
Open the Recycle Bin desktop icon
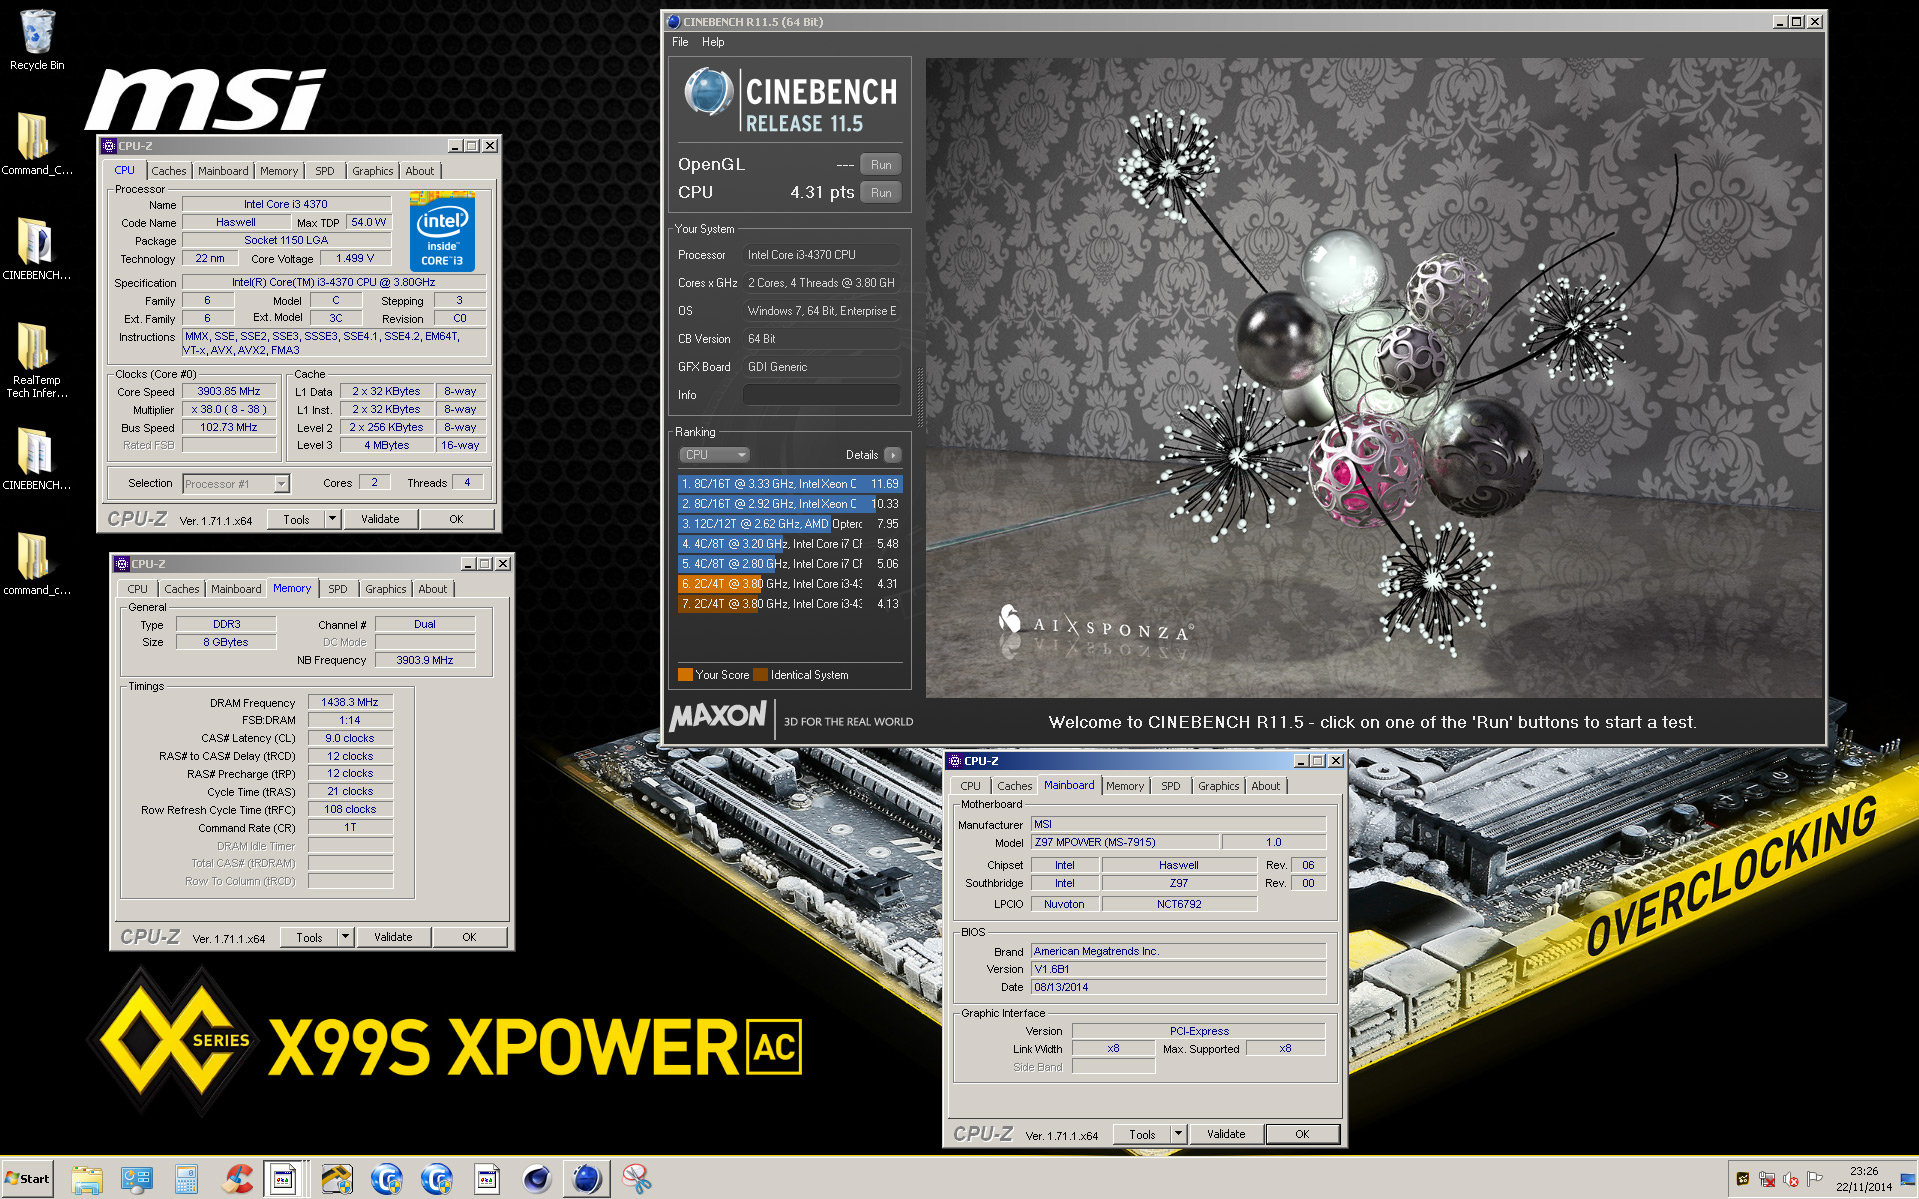point(37,40)
